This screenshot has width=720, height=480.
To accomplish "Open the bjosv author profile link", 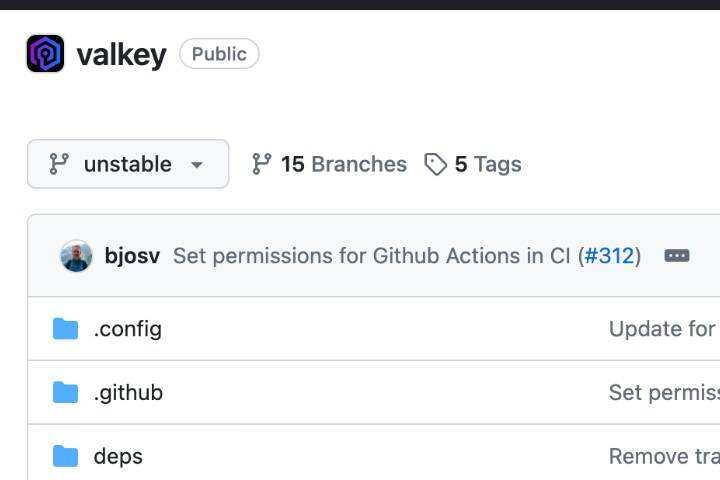I will 132,256.
